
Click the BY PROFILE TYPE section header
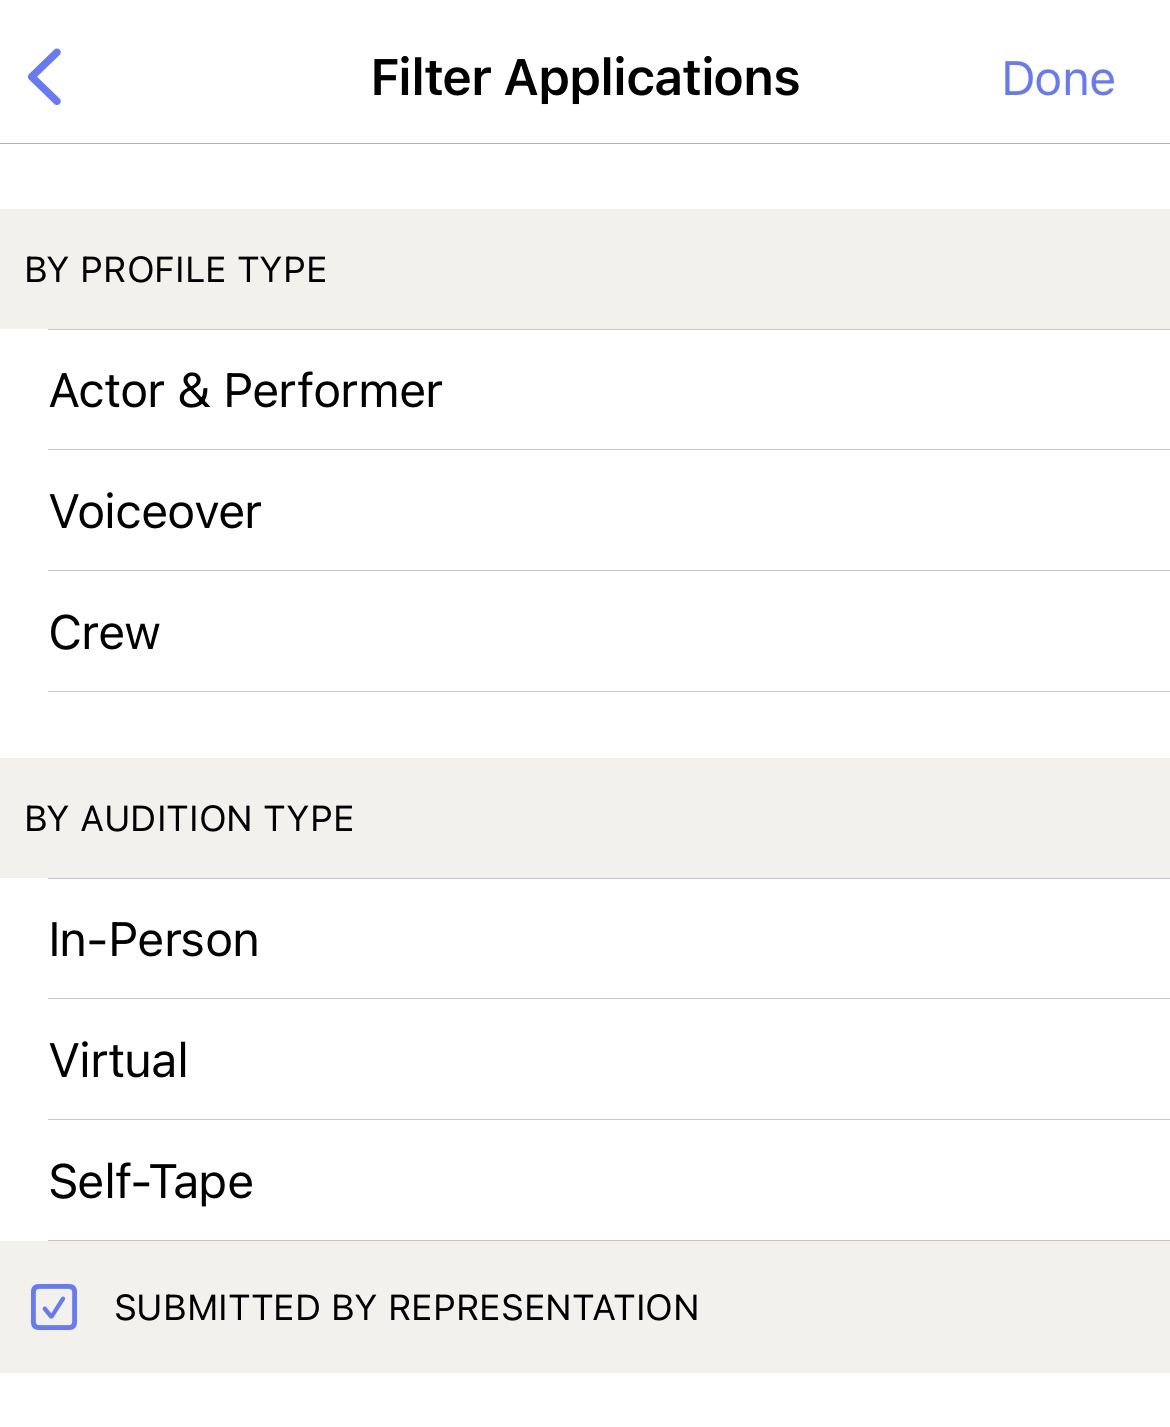pos(176,270)
